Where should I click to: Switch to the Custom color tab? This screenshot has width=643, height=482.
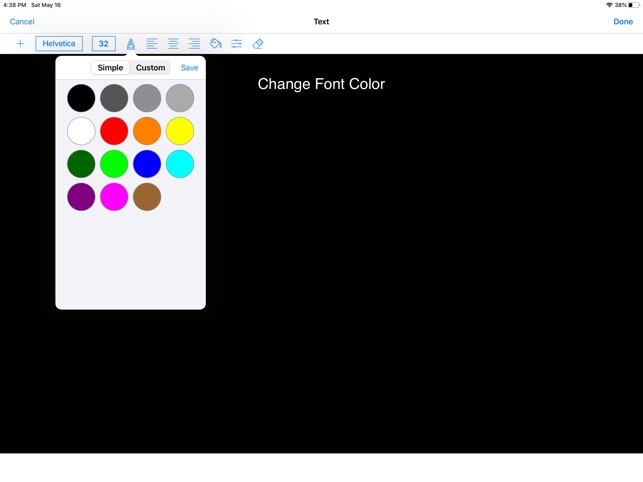150,68
